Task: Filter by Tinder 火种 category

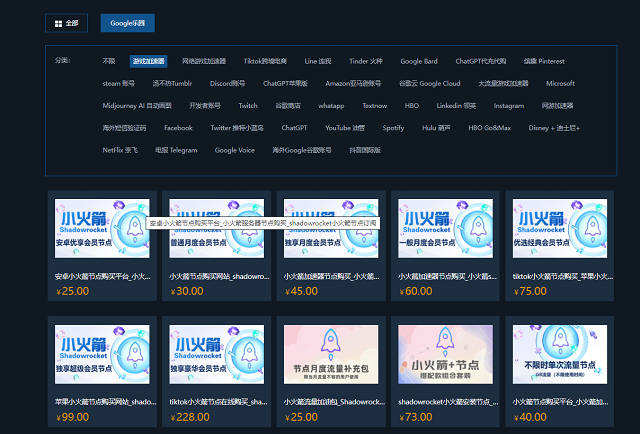Action: [x=366, y=61]
